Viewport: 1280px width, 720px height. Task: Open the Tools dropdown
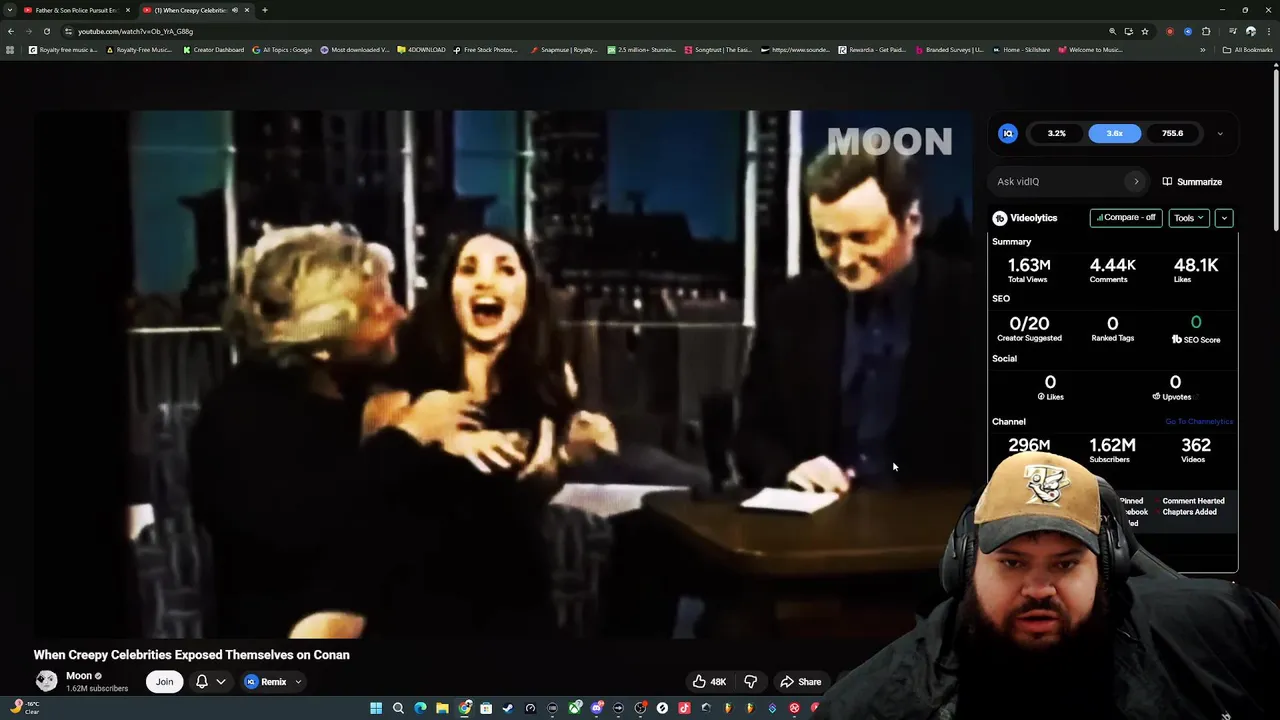click(1189, 218)
